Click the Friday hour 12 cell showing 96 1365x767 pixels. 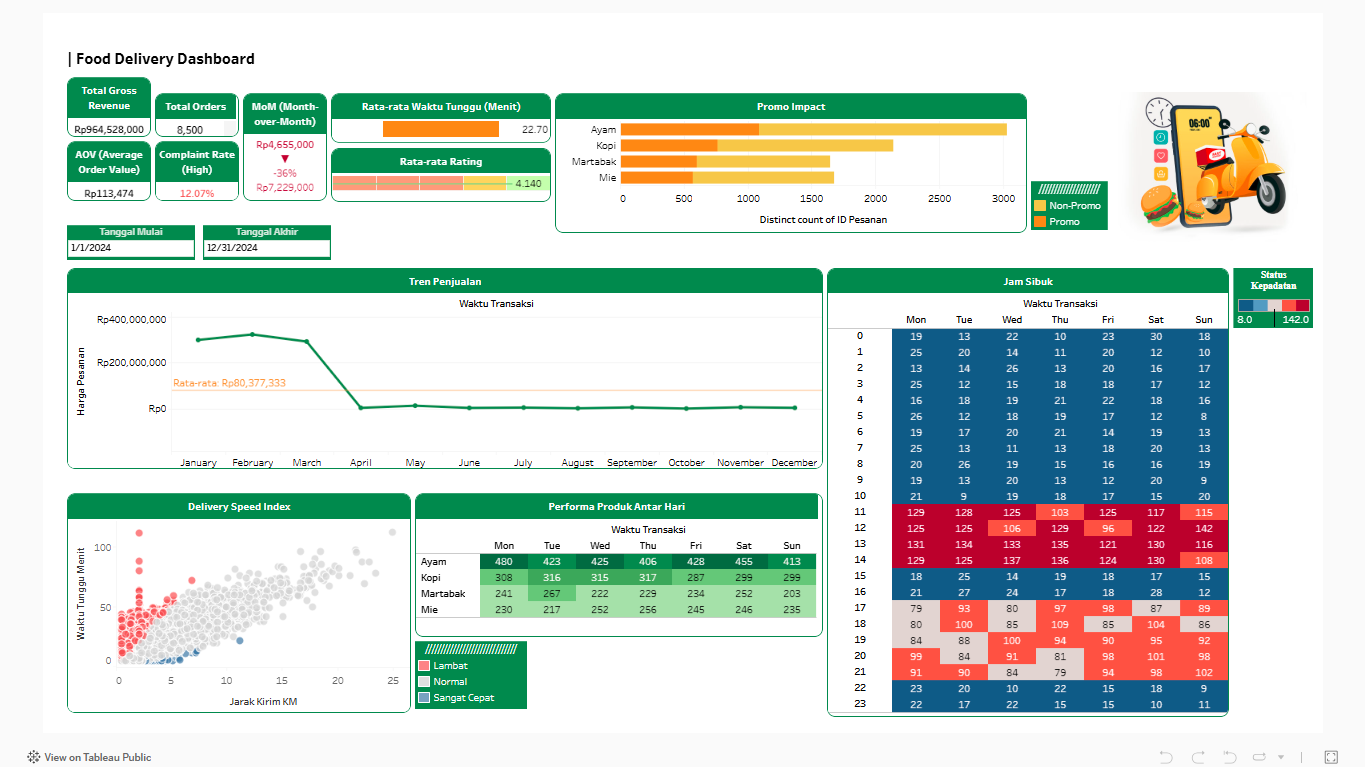click(1108, 528)
